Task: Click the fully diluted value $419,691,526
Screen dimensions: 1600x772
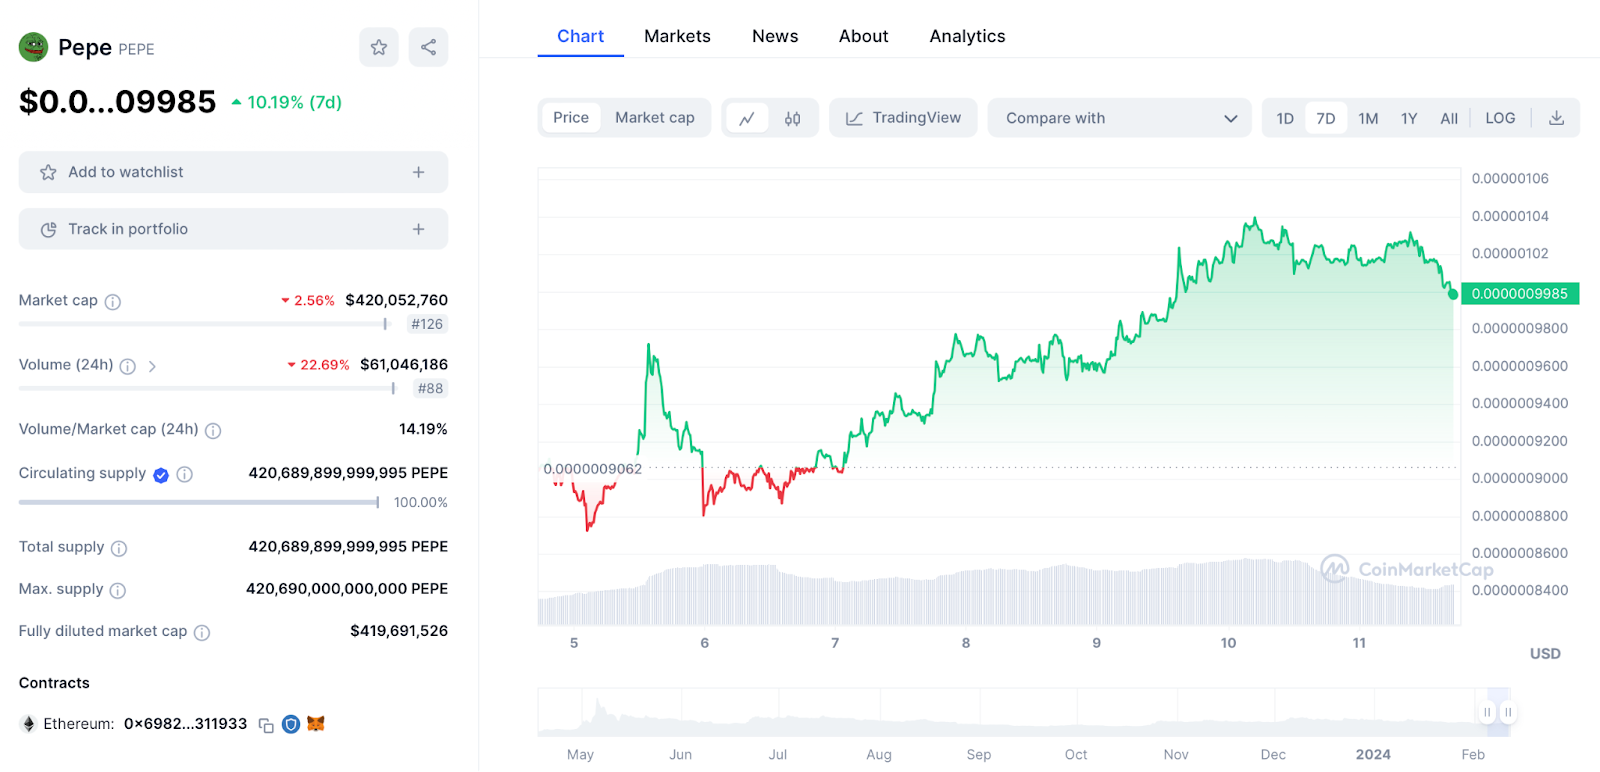Action: 399,631
